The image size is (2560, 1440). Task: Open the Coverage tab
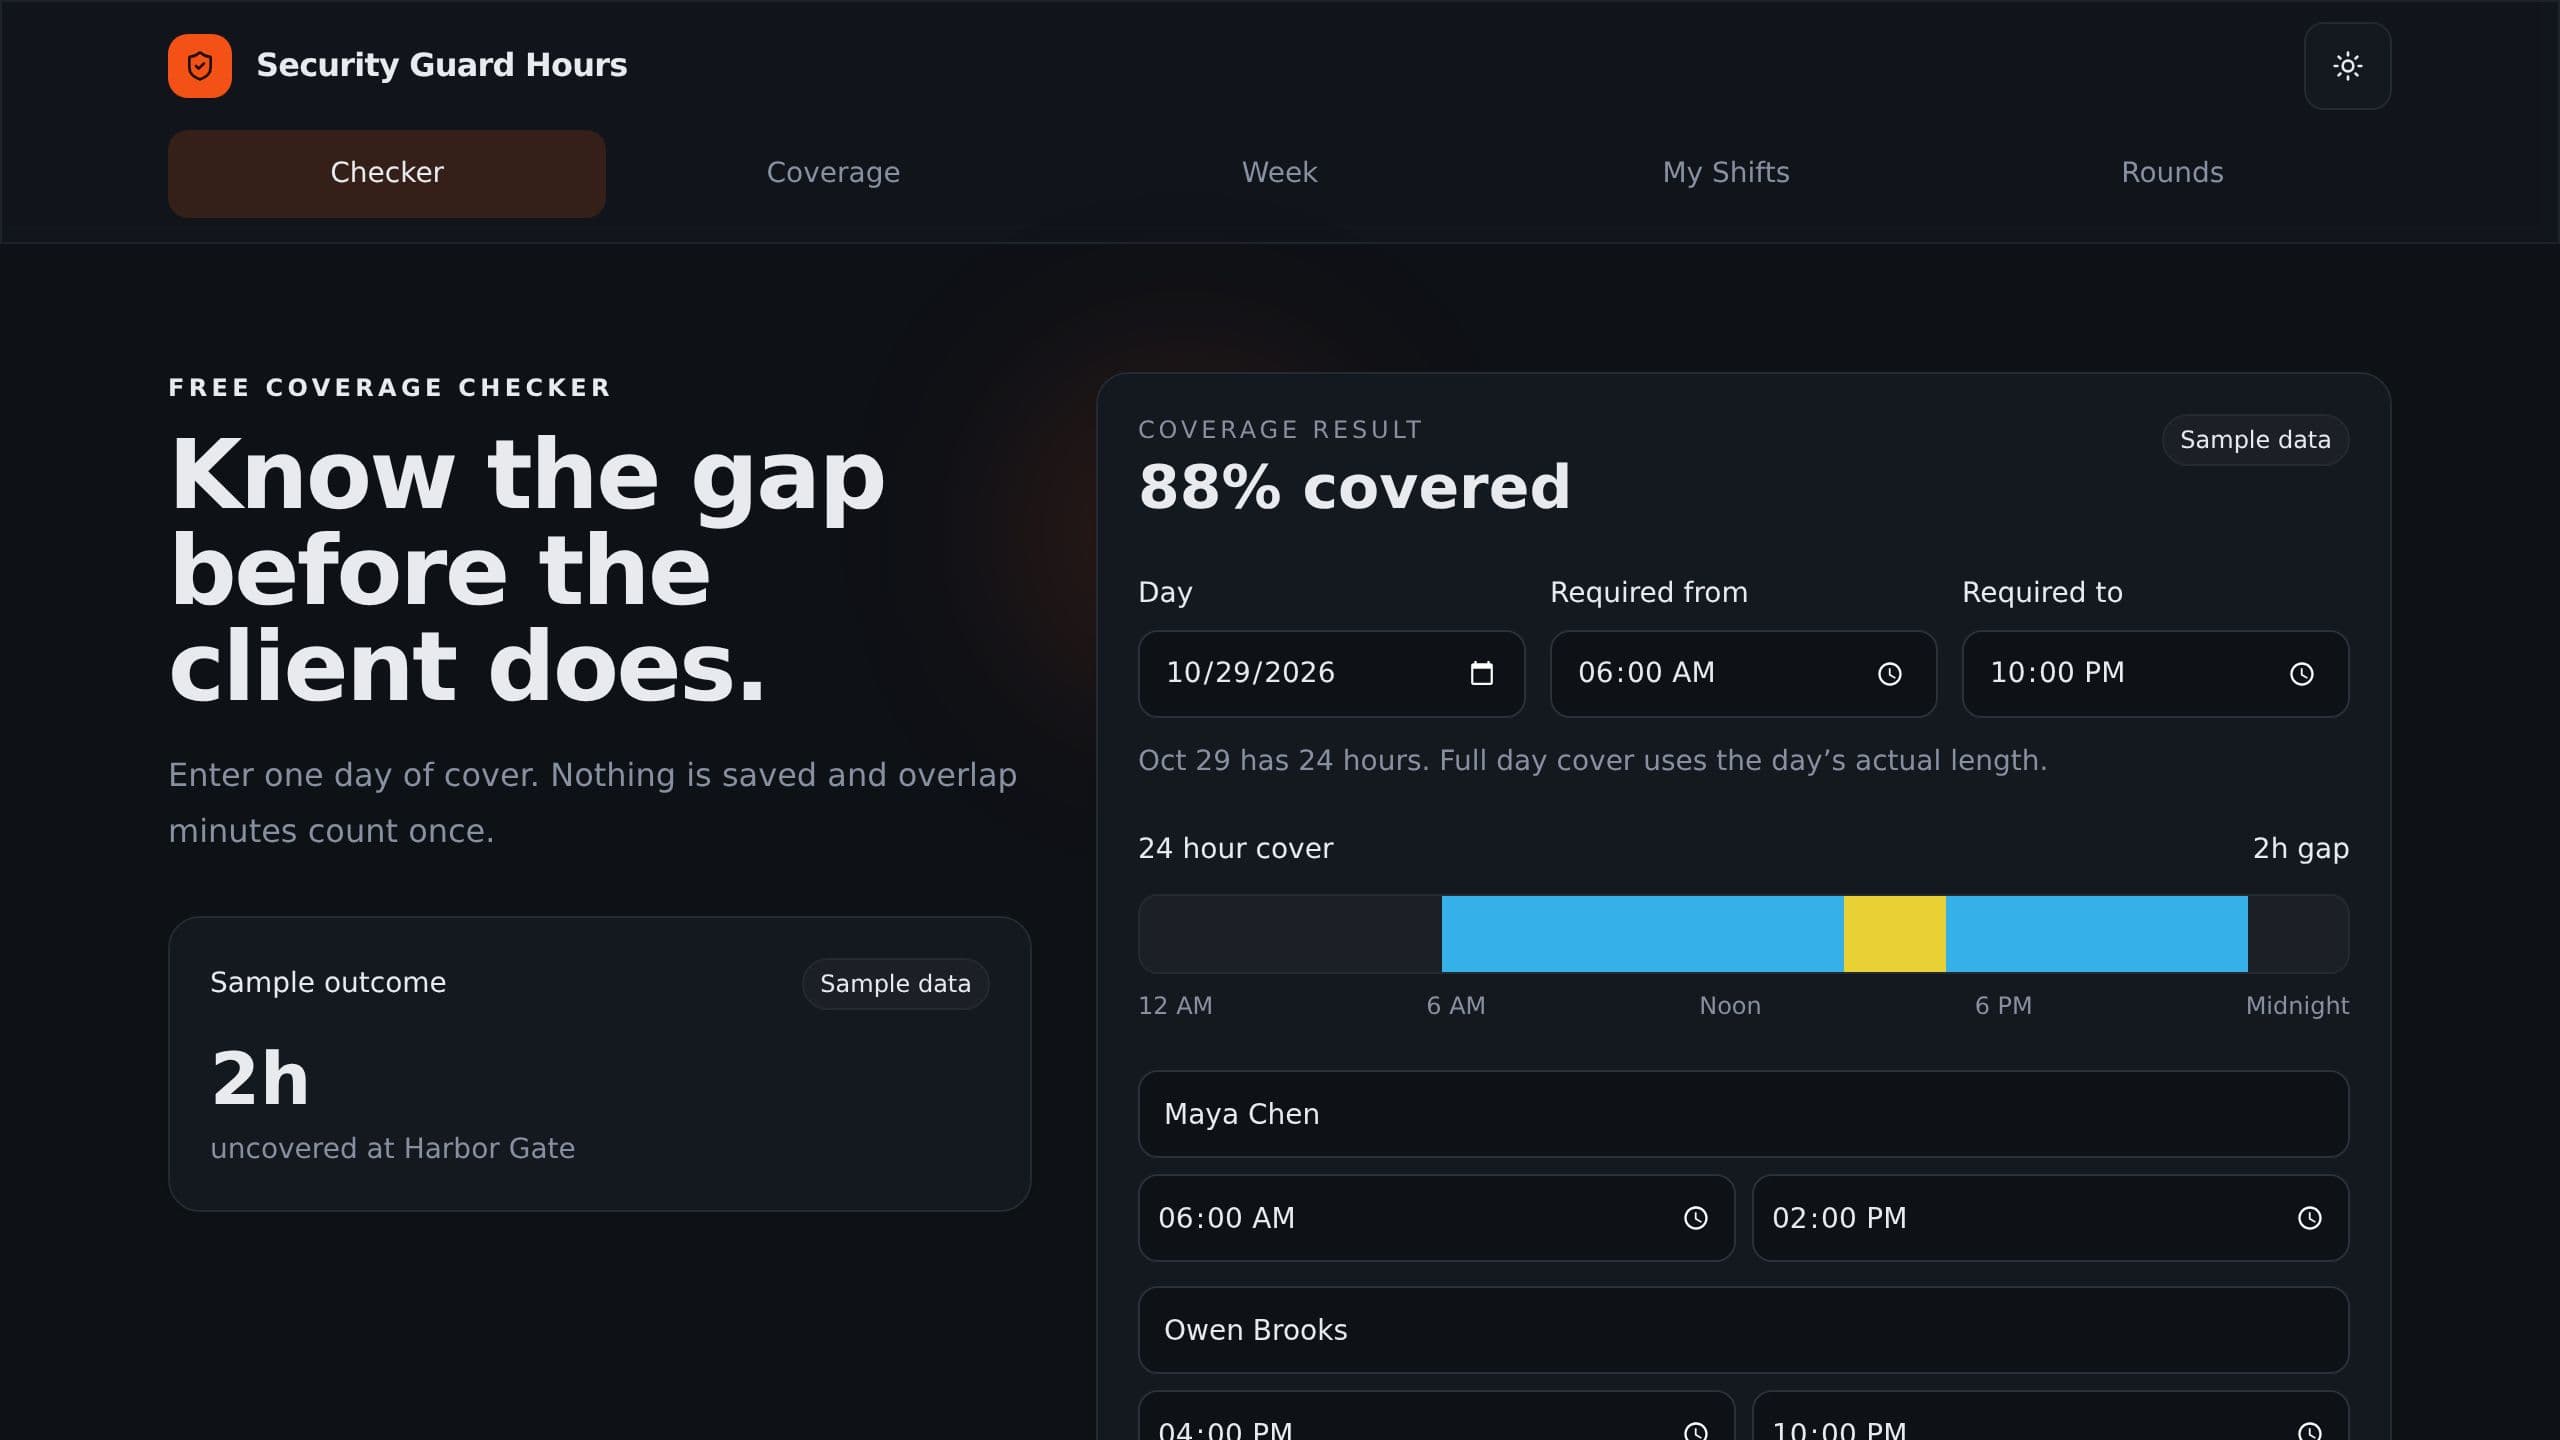click(x=833, y=173)
